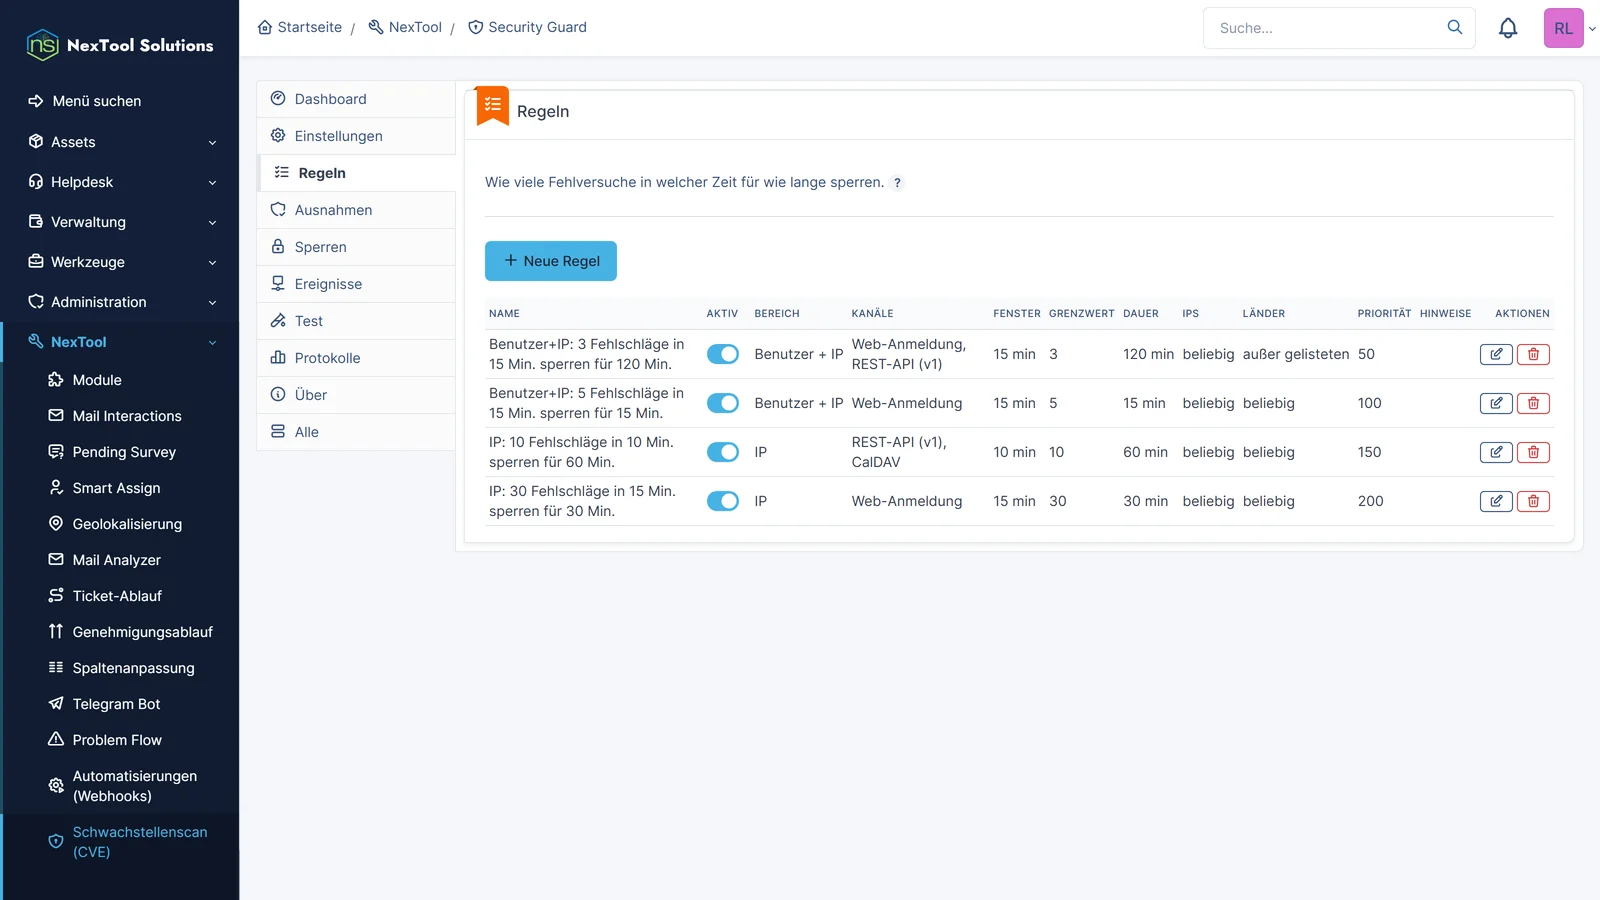Open NexTool breadcrumb link
This screenshot has width=1600, height=900.
[405, 27]
